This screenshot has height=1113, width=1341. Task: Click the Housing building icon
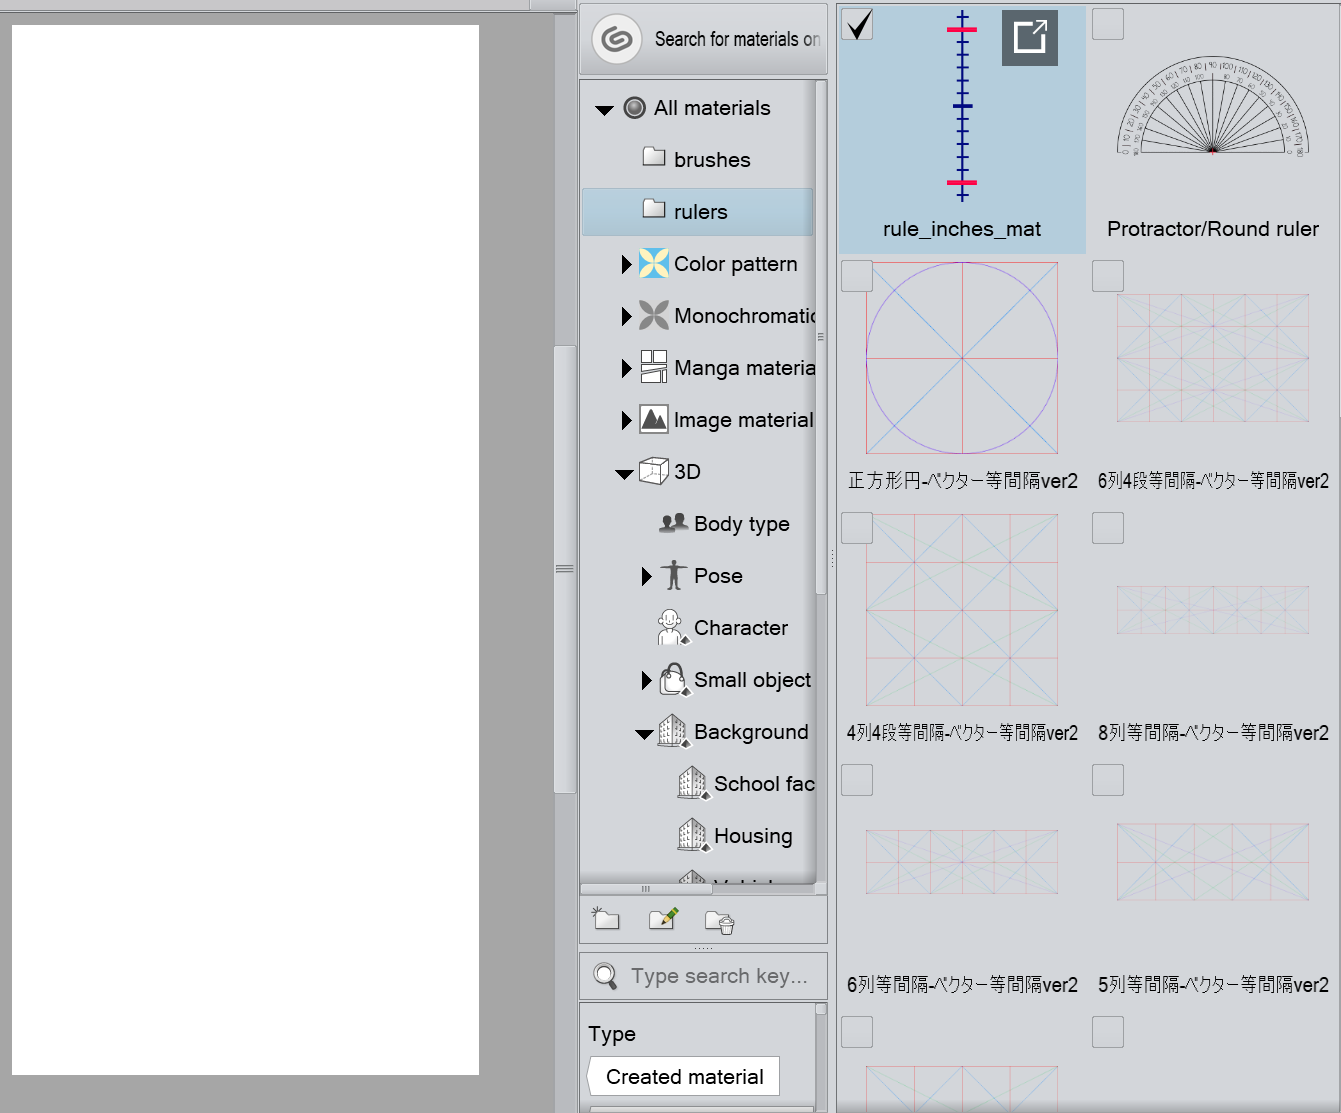[x=694, y=835]
